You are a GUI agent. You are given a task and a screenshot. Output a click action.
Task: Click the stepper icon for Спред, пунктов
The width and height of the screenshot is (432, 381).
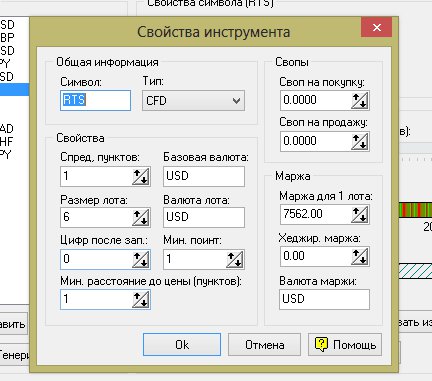[141, 176]
